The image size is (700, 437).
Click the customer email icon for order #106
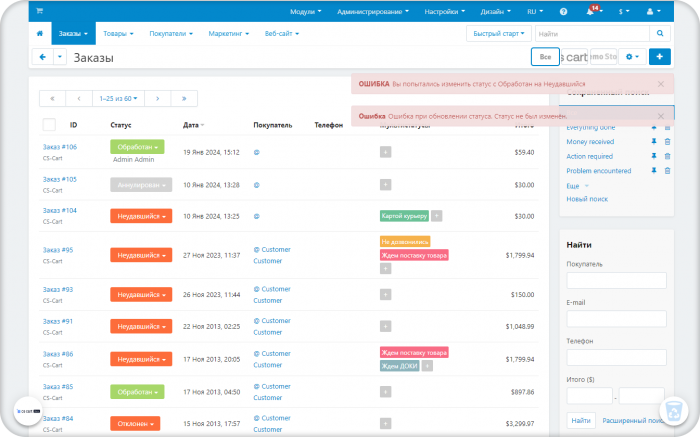pyautogui.click(x=257, y=152)
